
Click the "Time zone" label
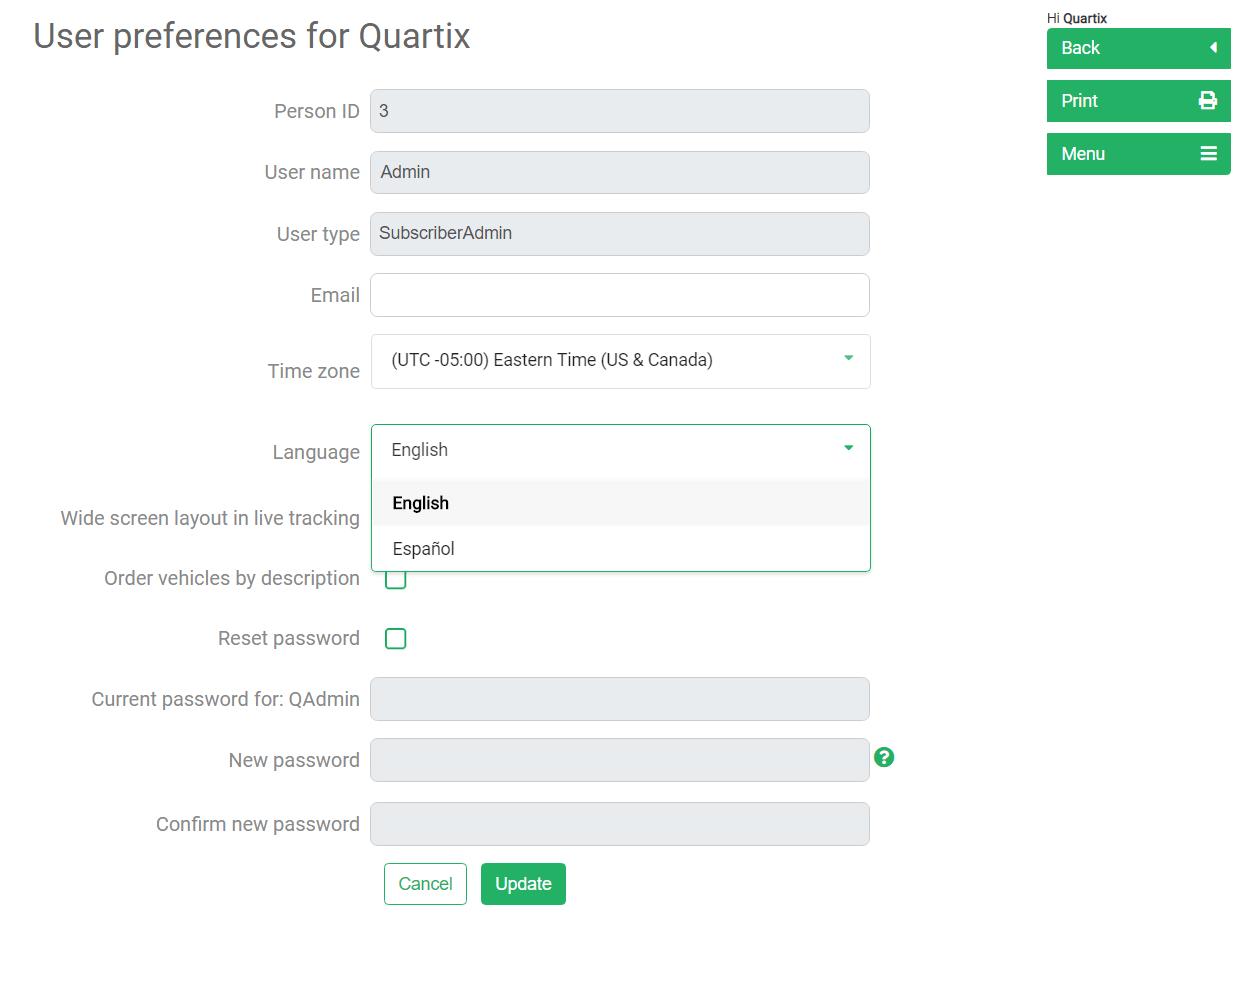pyautogui.click(x=314, y=371)
